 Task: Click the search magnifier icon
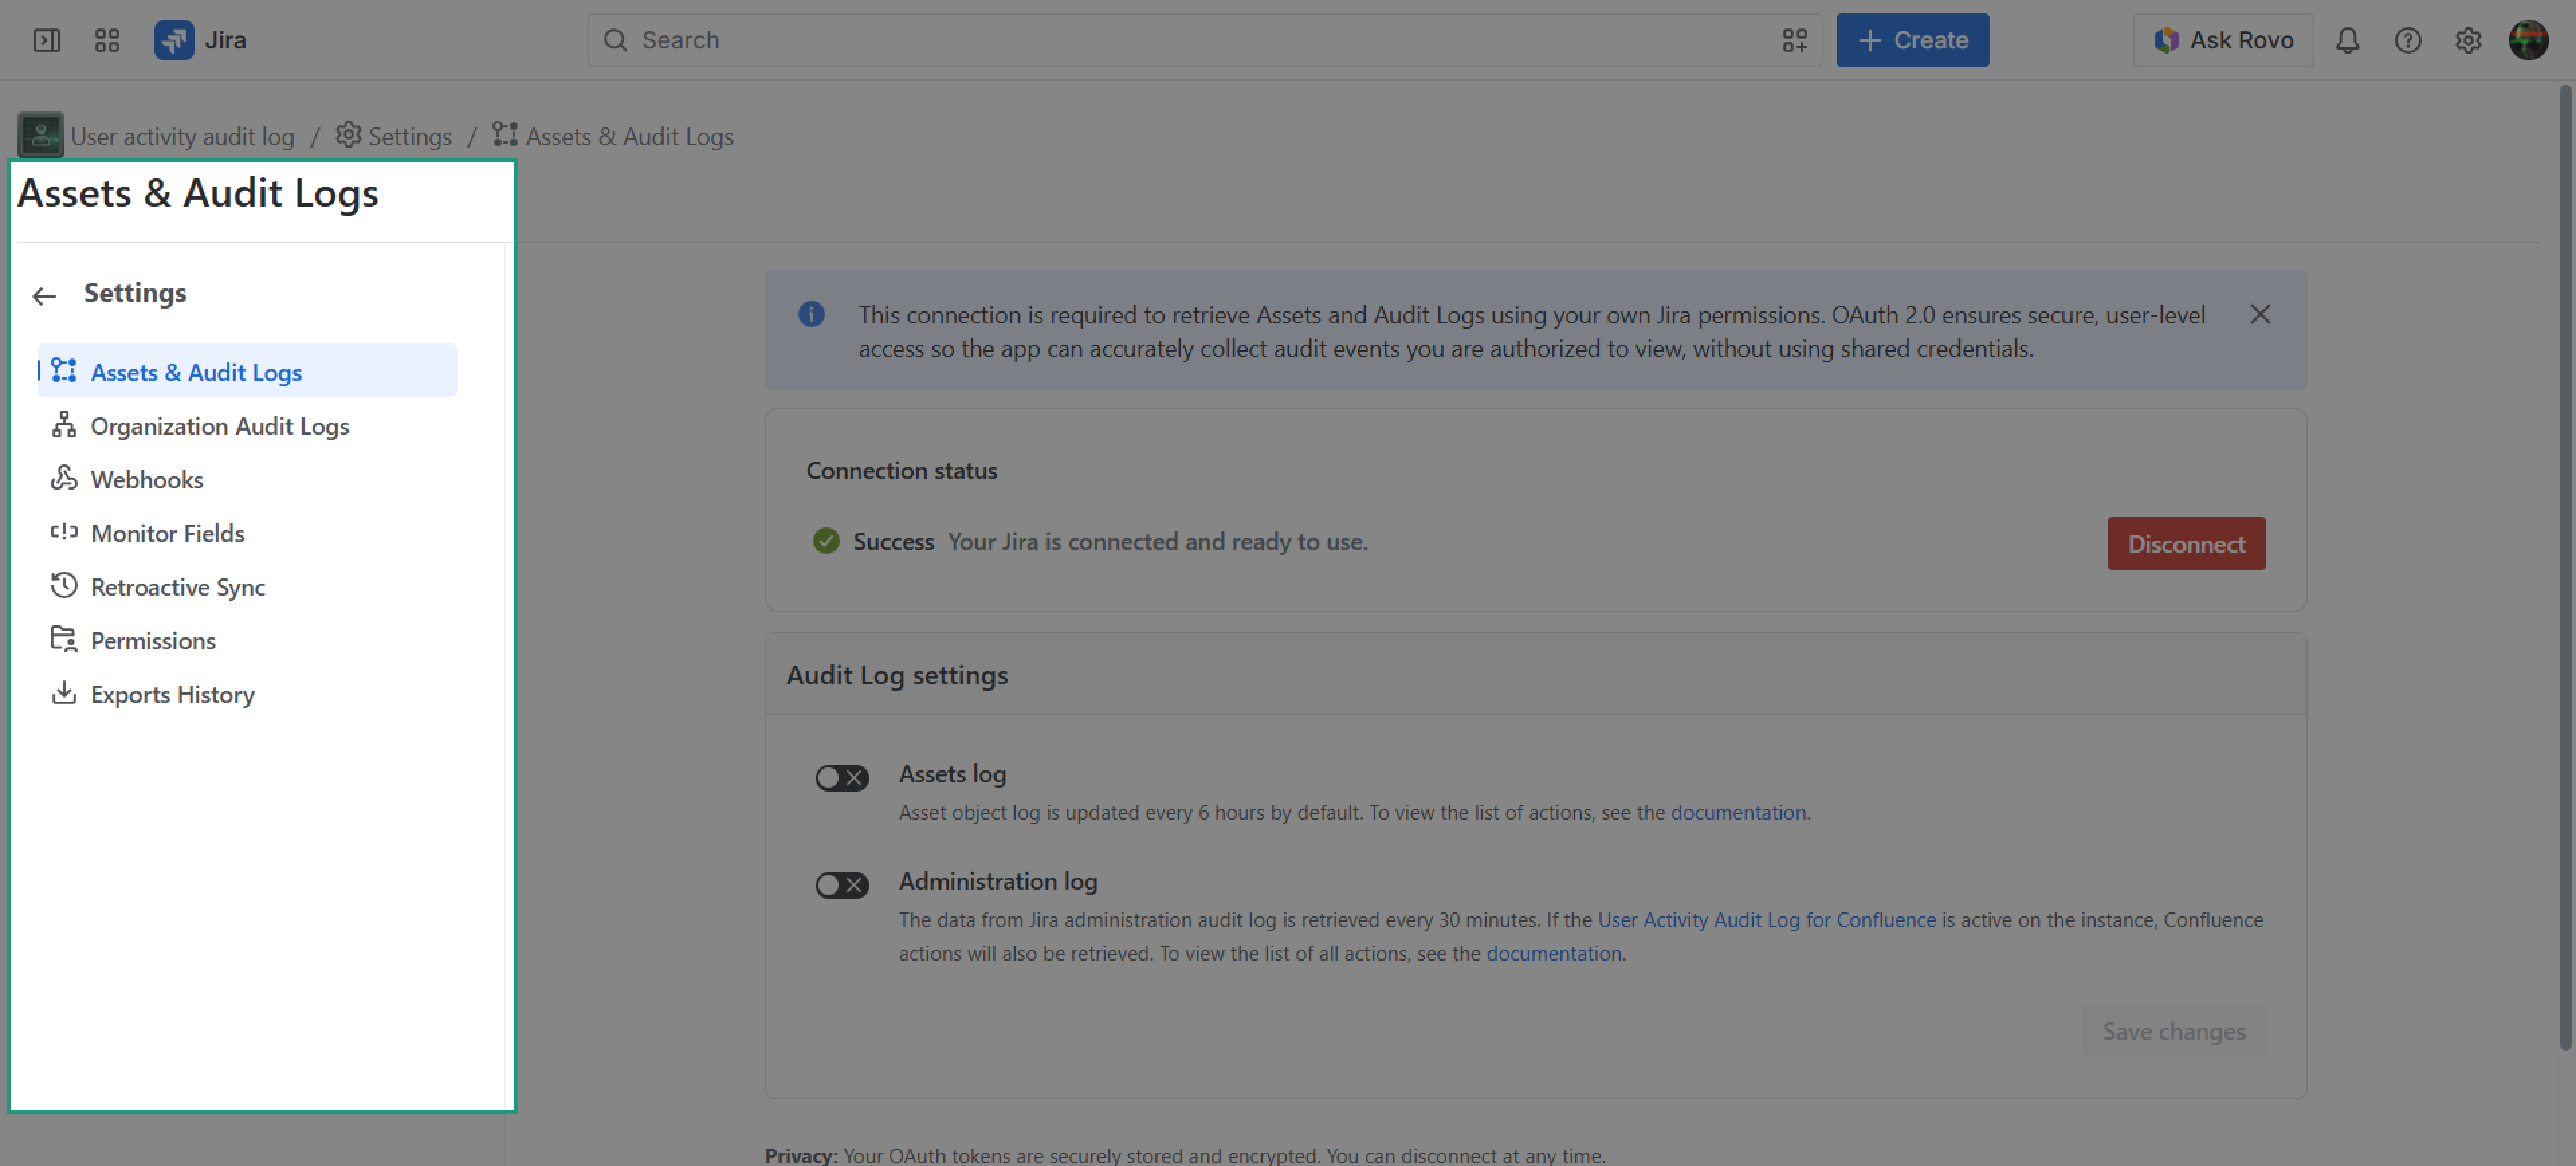point(616,40)
